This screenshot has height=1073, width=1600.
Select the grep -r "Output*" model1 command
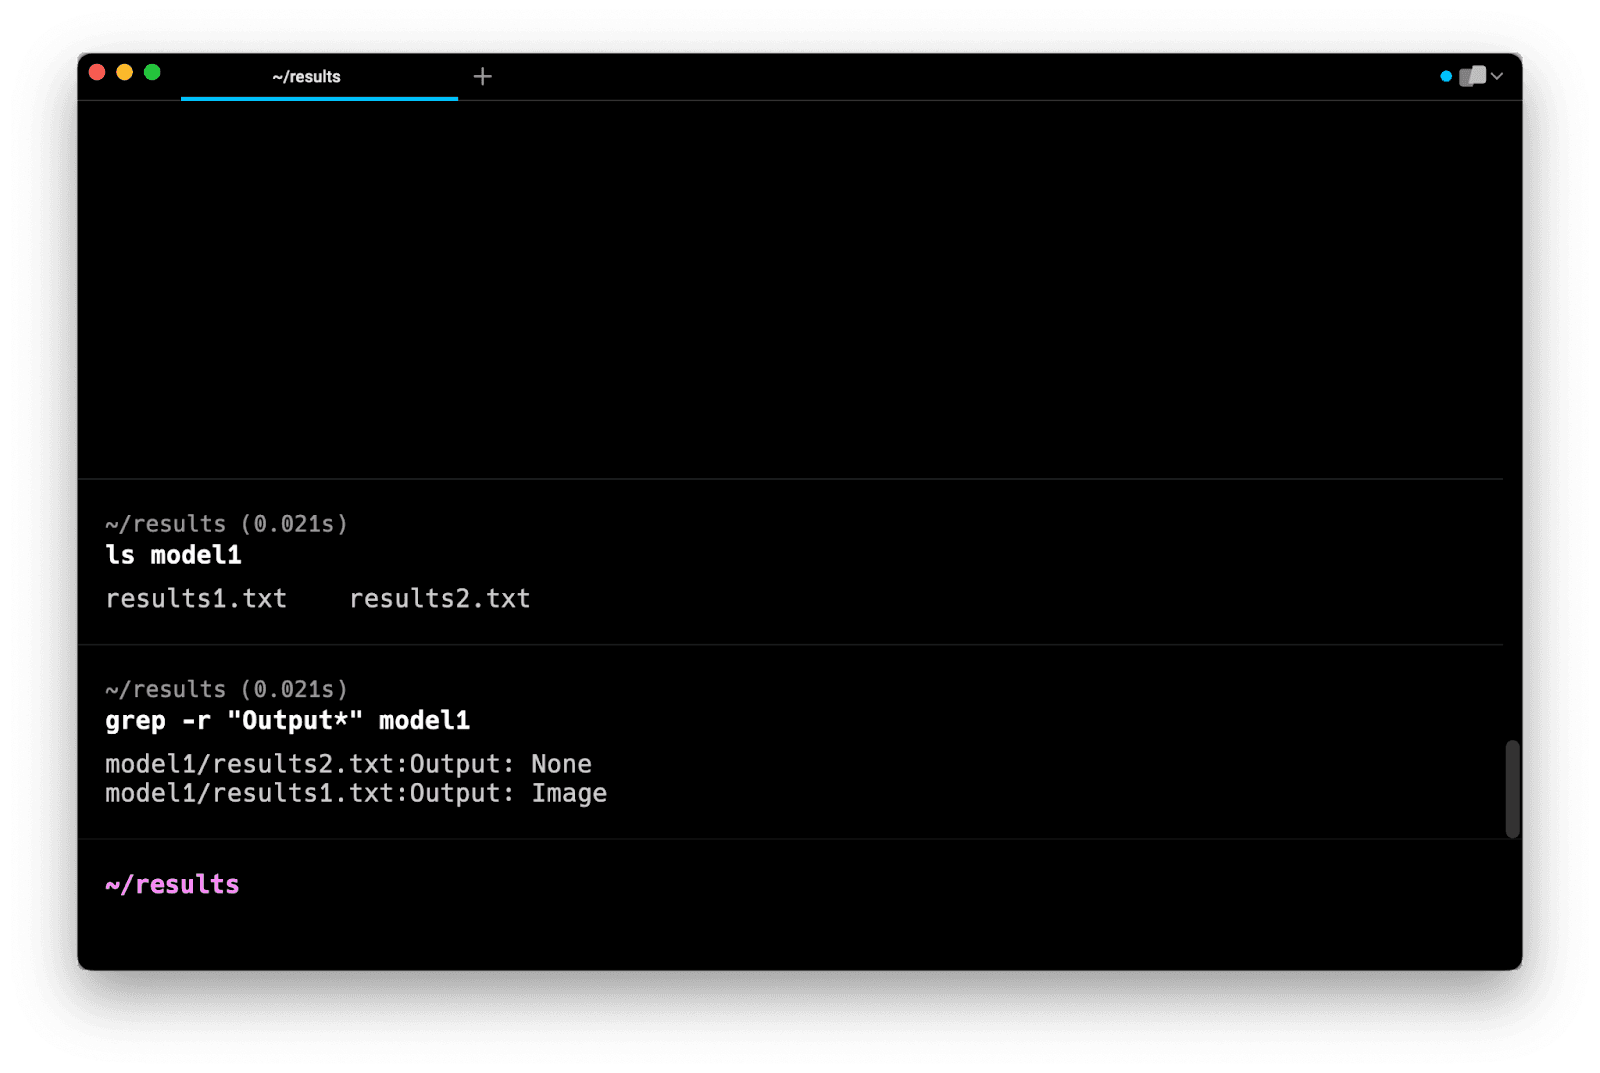[287, 721]
